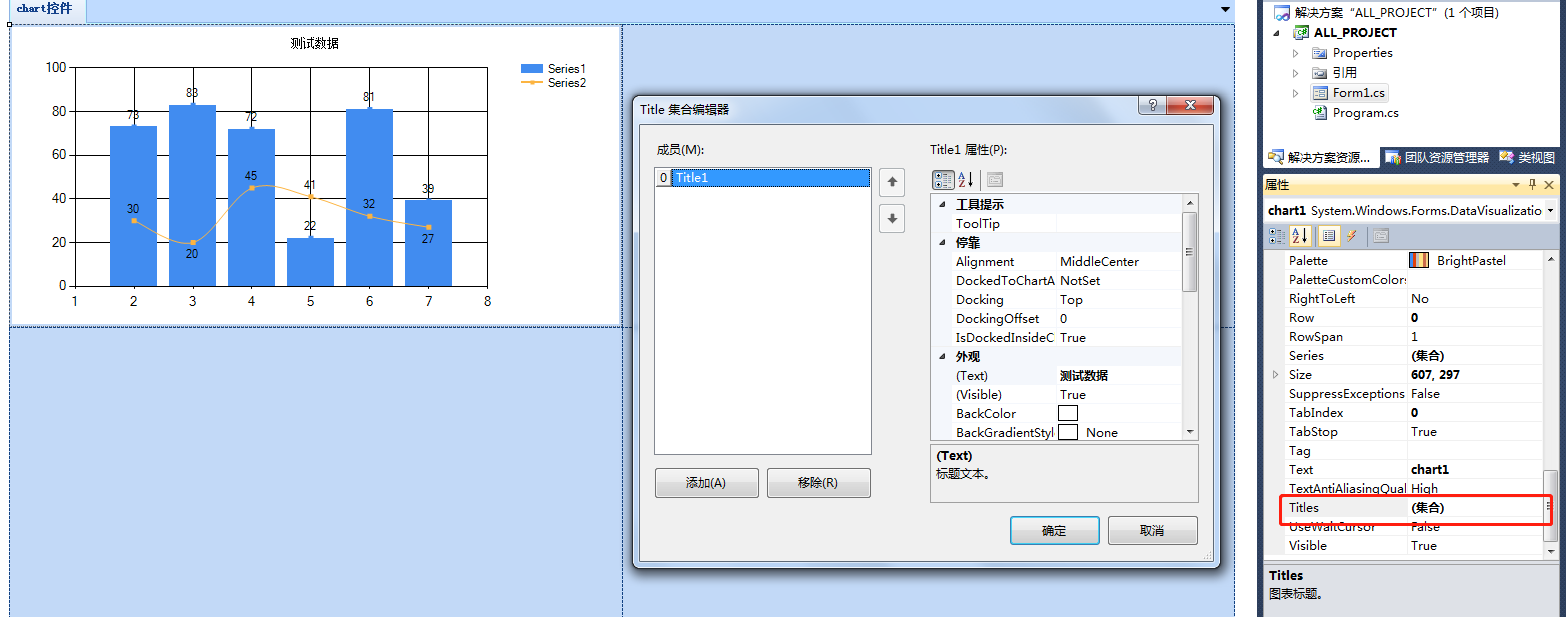Click the IsDockedInsideChartArea True value
Viewport: 1566px width, 617px height.
[x=1073, y=337]
